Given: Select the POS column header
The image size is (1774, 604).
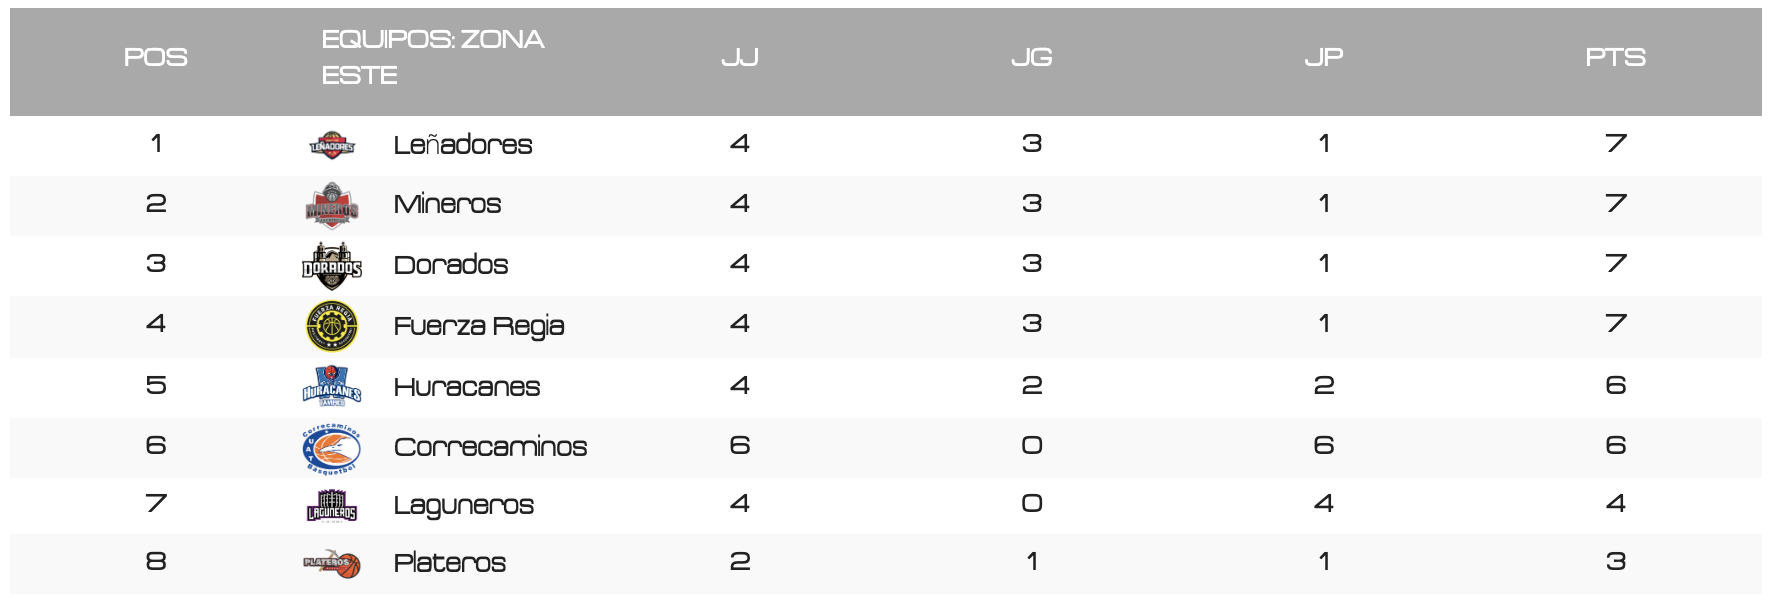Looking at the screenshot, I should [156, 58].
